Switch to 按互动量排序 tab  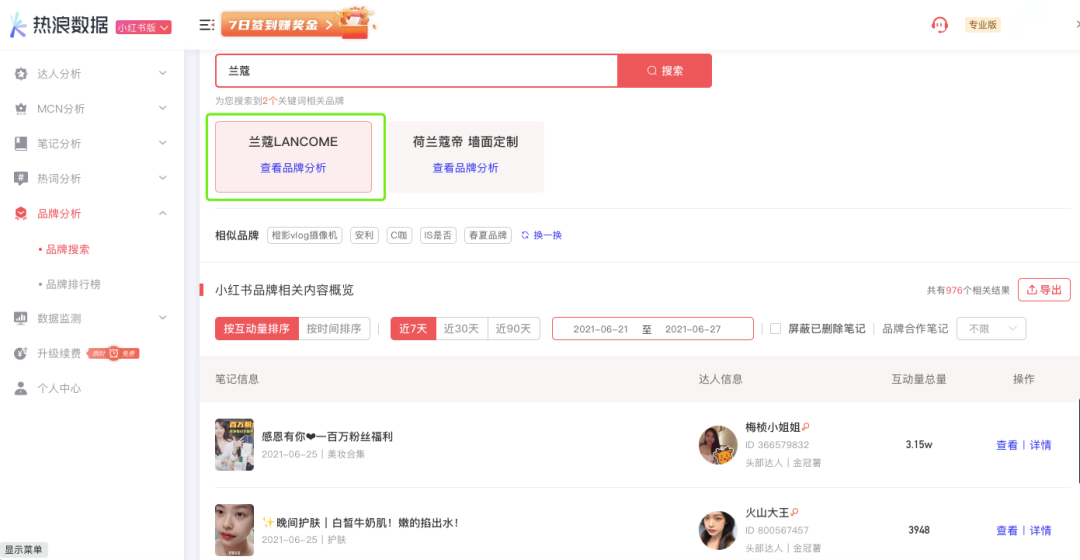tap(256, 329)
